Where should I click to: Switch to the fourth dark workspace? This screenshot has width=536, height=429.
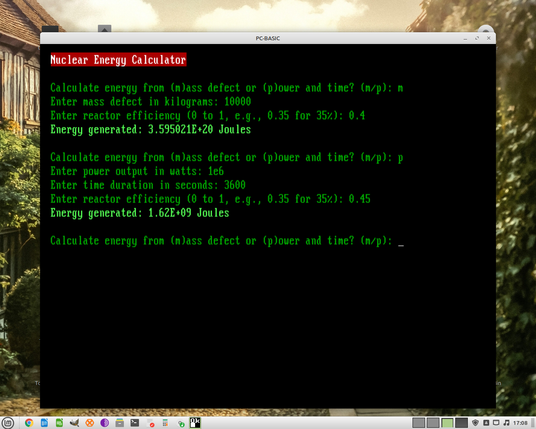pos(461,423)
